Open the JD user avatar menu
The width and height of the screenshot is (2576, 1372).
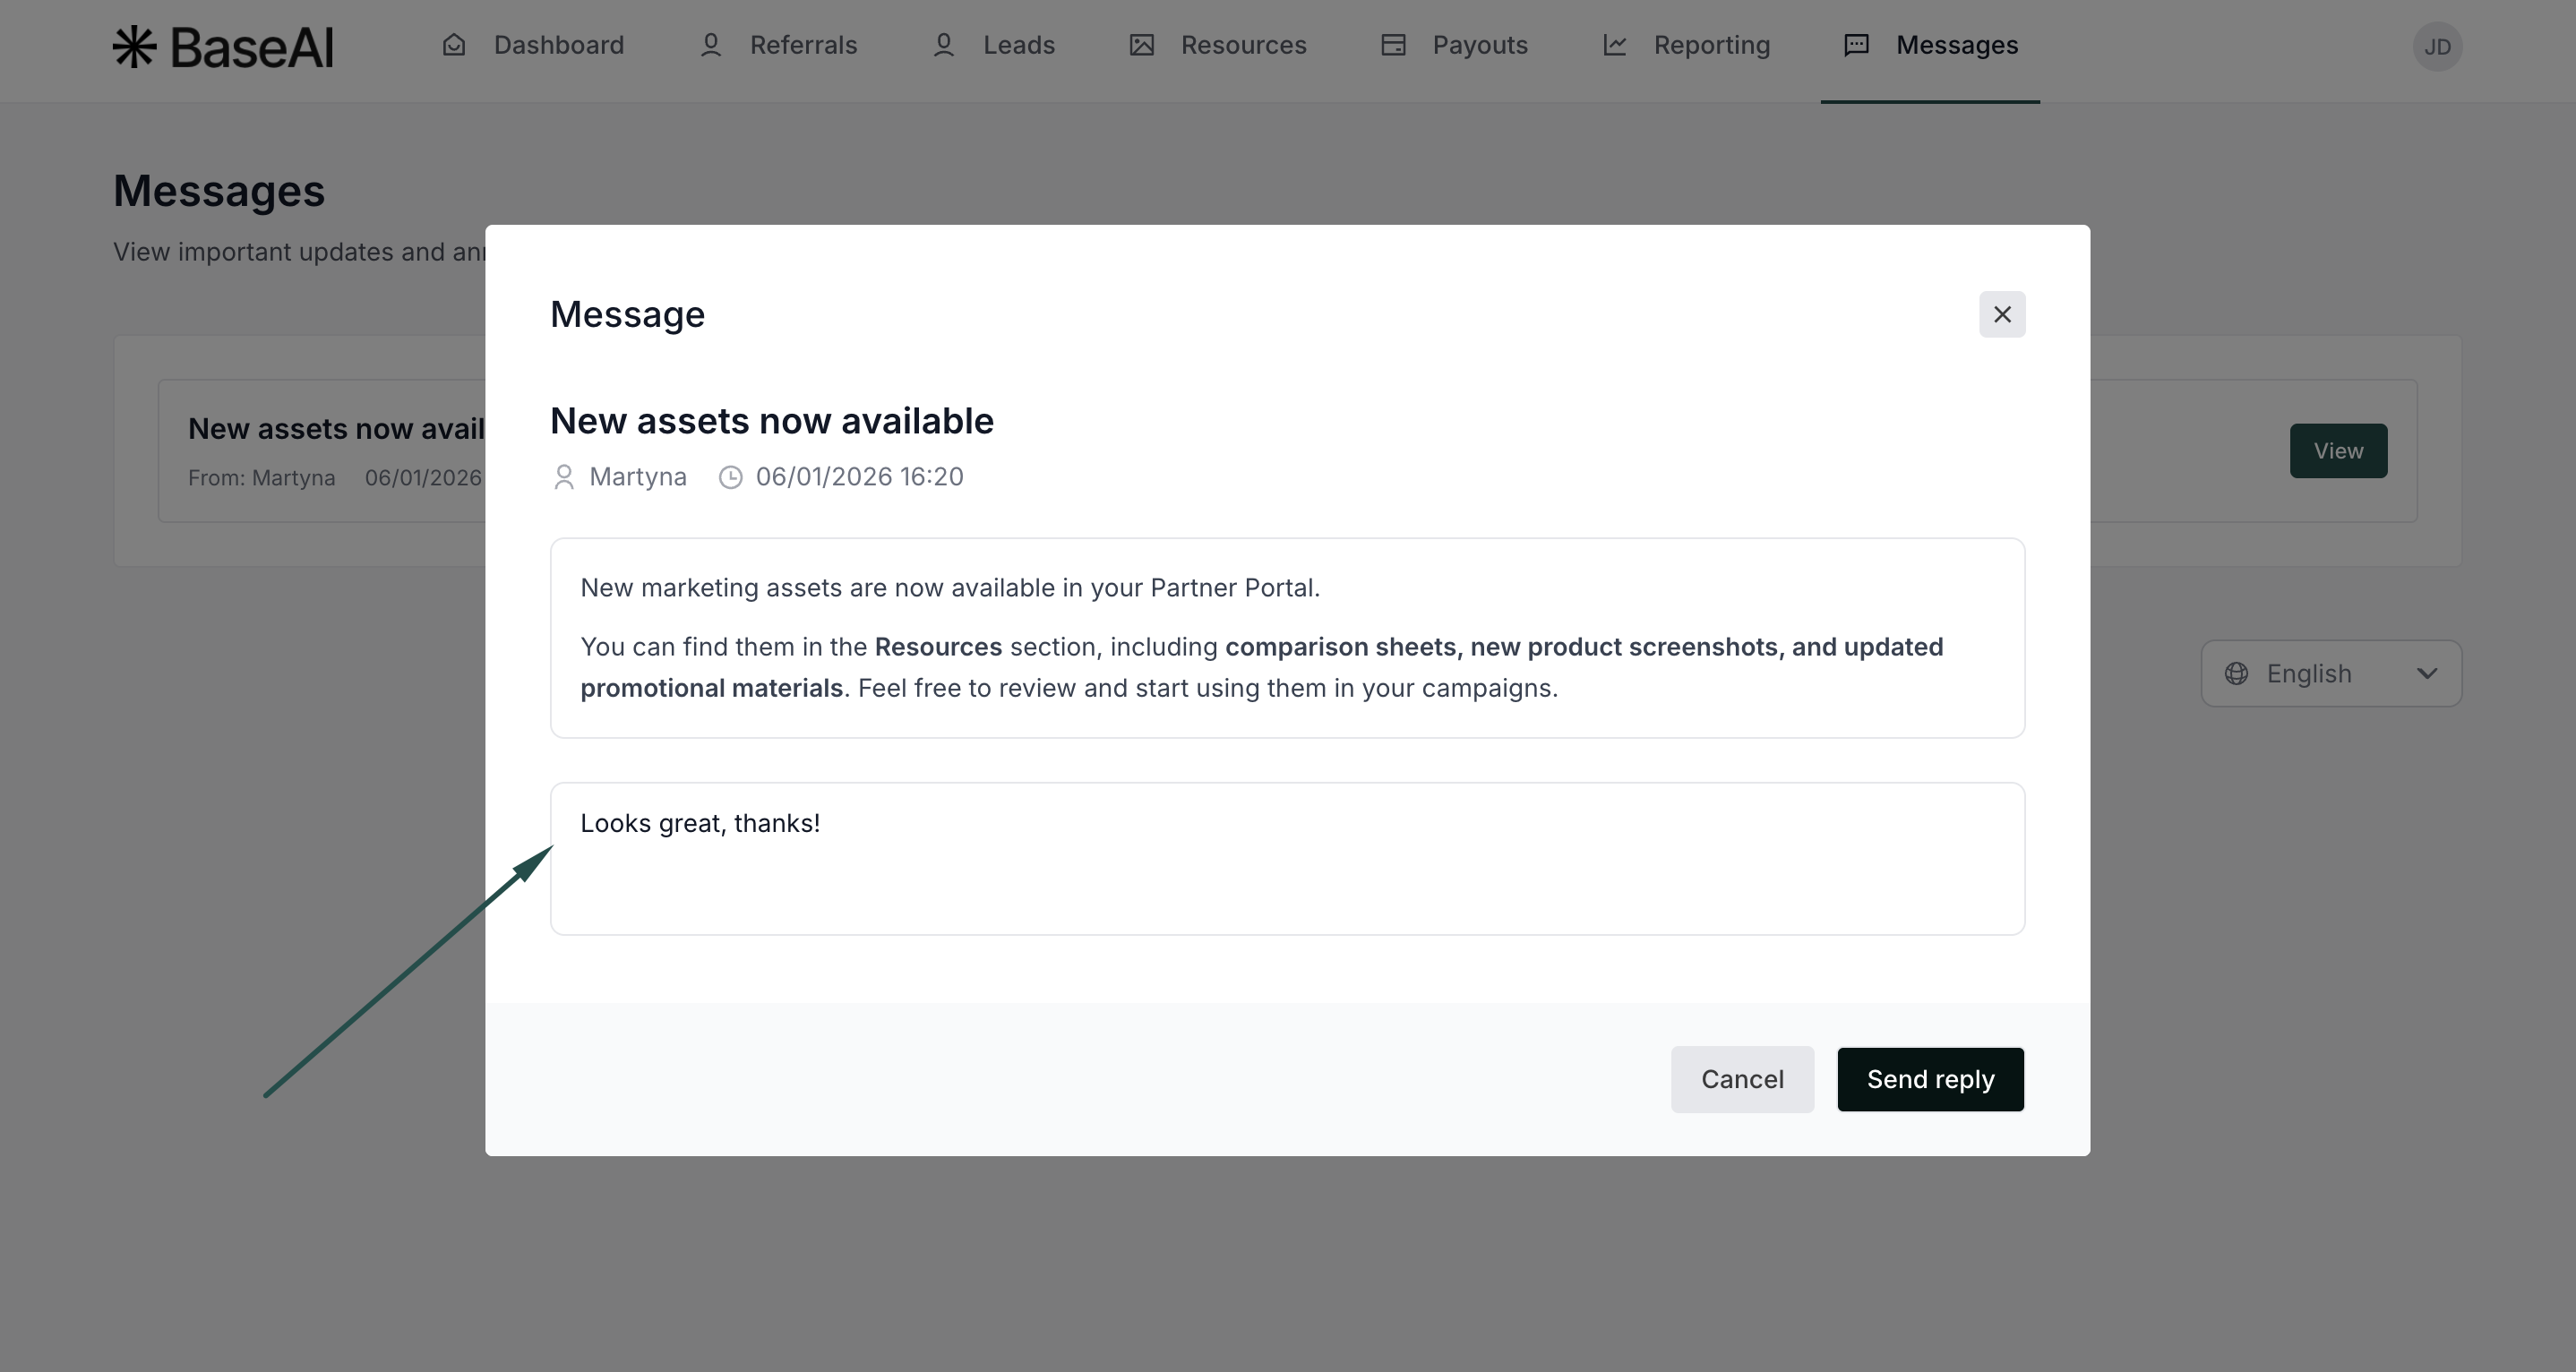coord(2437,47)
